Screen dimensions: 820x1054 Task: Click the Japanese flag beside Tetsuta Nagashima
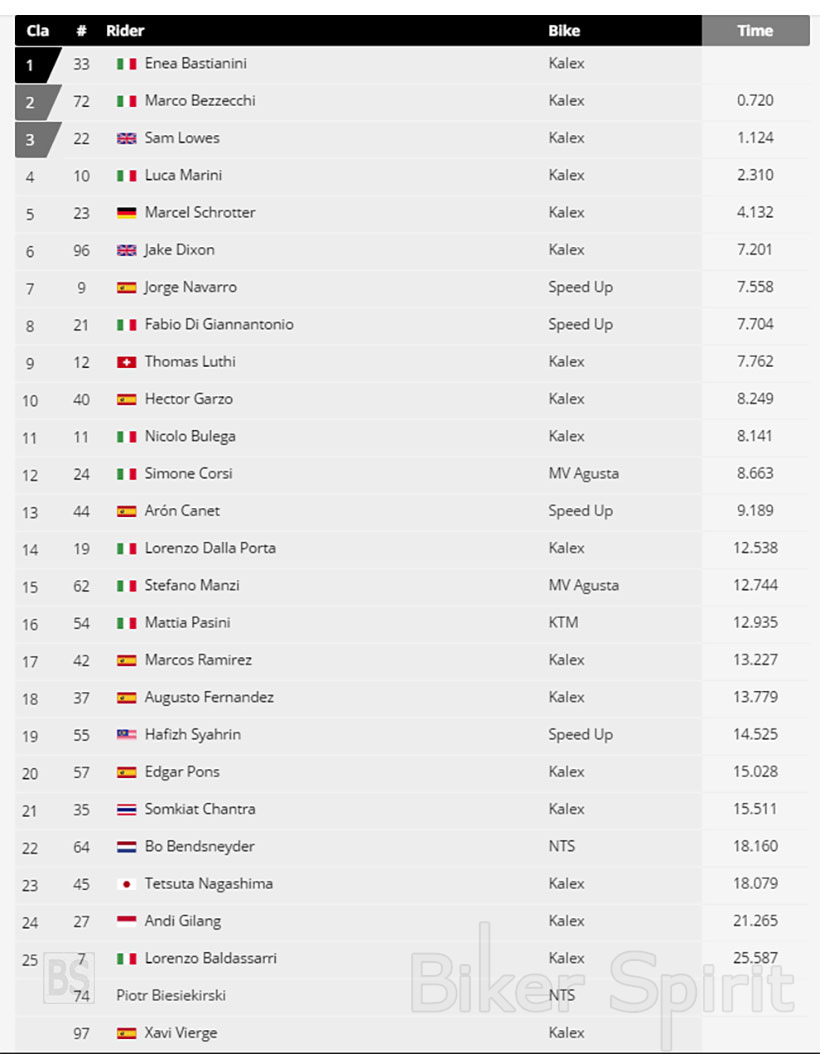[126, 884]
